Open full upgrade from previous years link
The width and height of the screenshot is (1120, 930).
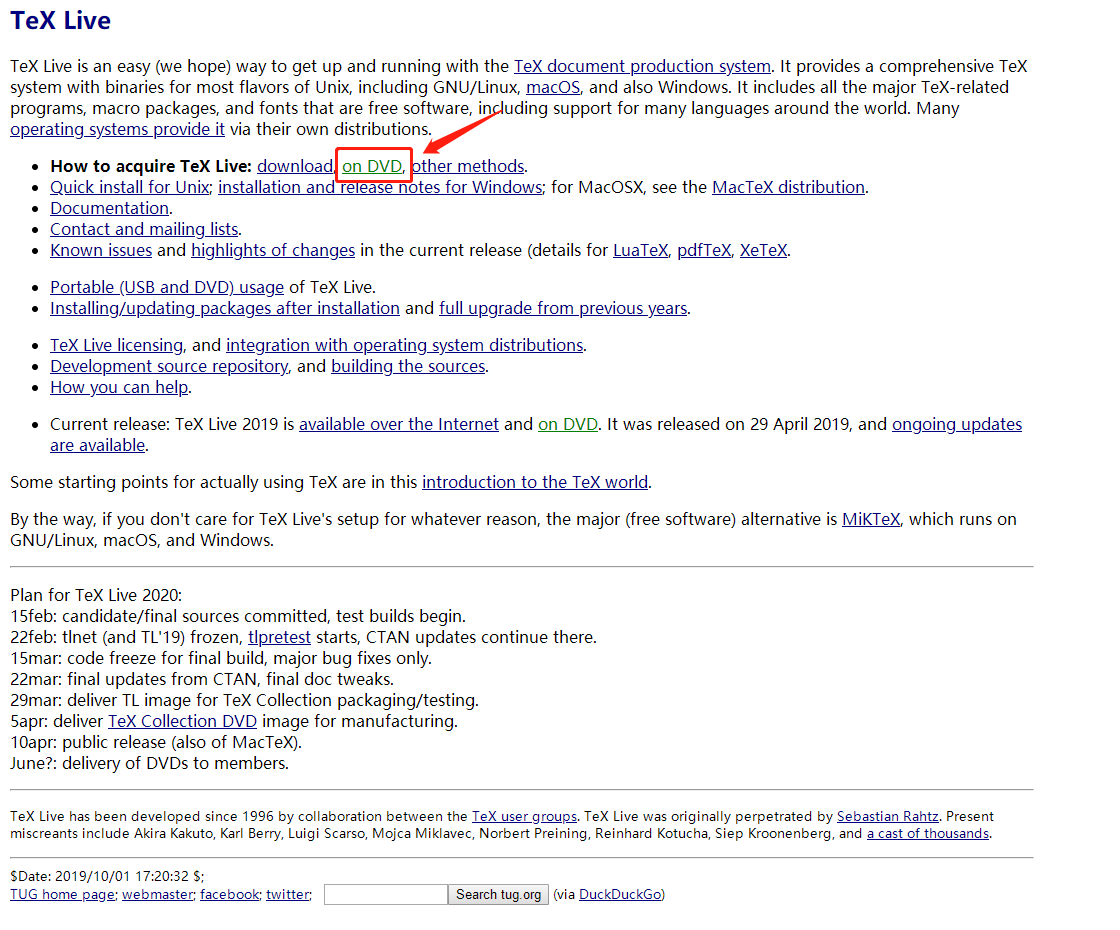click(x=564, y=309)
